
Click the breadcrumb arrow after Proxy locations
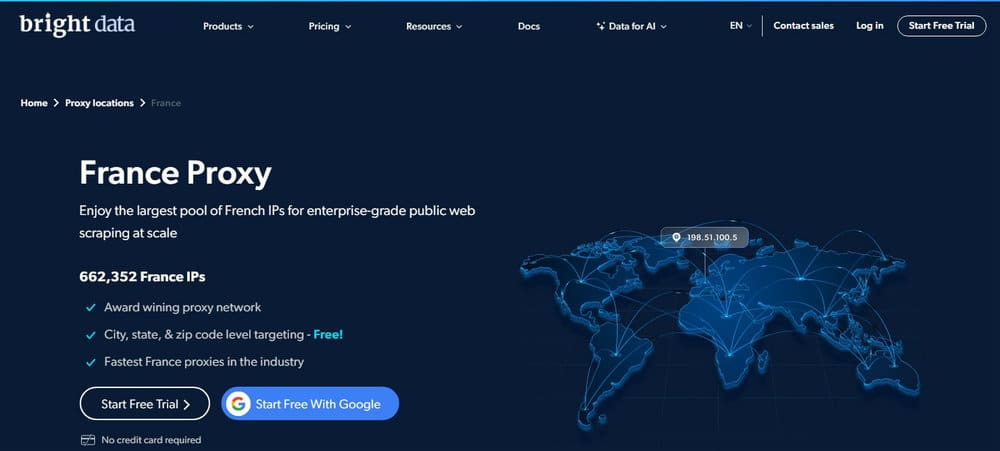pos(142,103)
